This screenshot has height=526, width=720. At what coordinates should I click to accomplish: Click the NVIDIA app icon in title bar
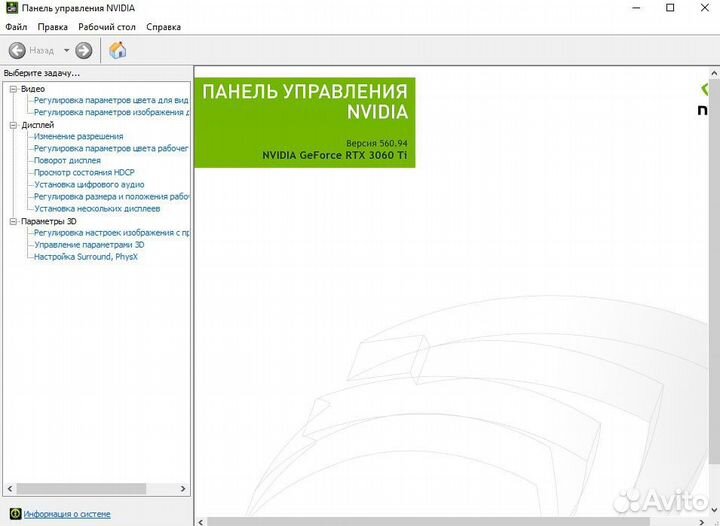pyautogui.click(x=10, y=8)
